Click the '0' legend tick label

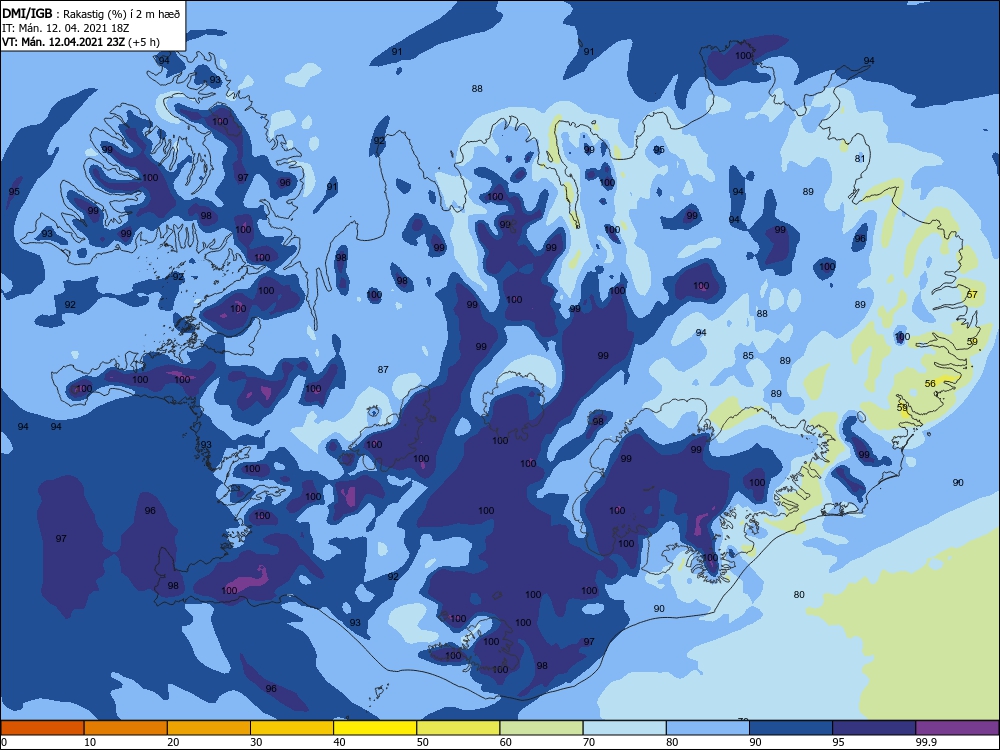(x=4, y=742)
